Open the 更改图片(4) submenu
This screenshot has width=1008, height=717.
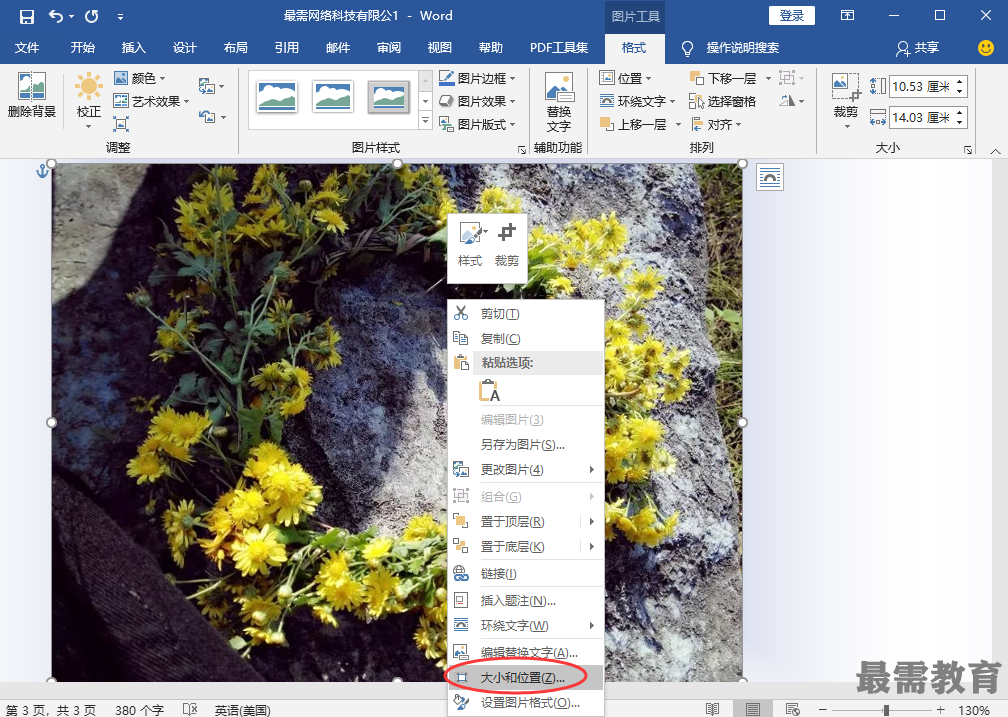pos(526,470)
